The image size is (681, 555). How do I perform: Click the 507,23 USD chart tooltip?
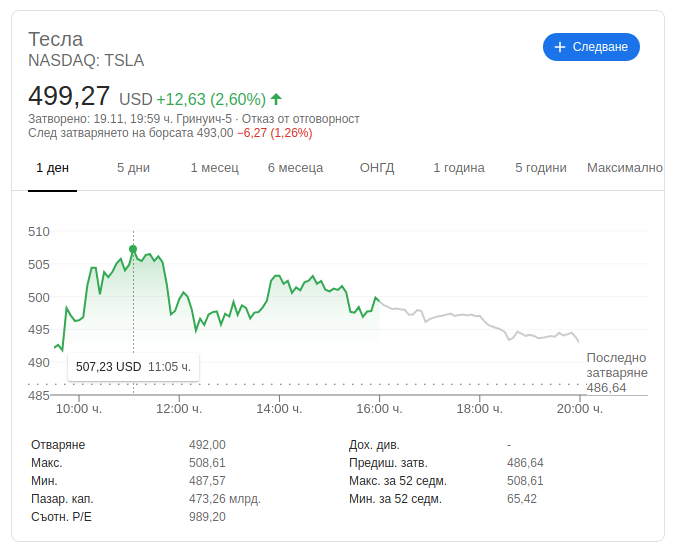click(133, 367)
